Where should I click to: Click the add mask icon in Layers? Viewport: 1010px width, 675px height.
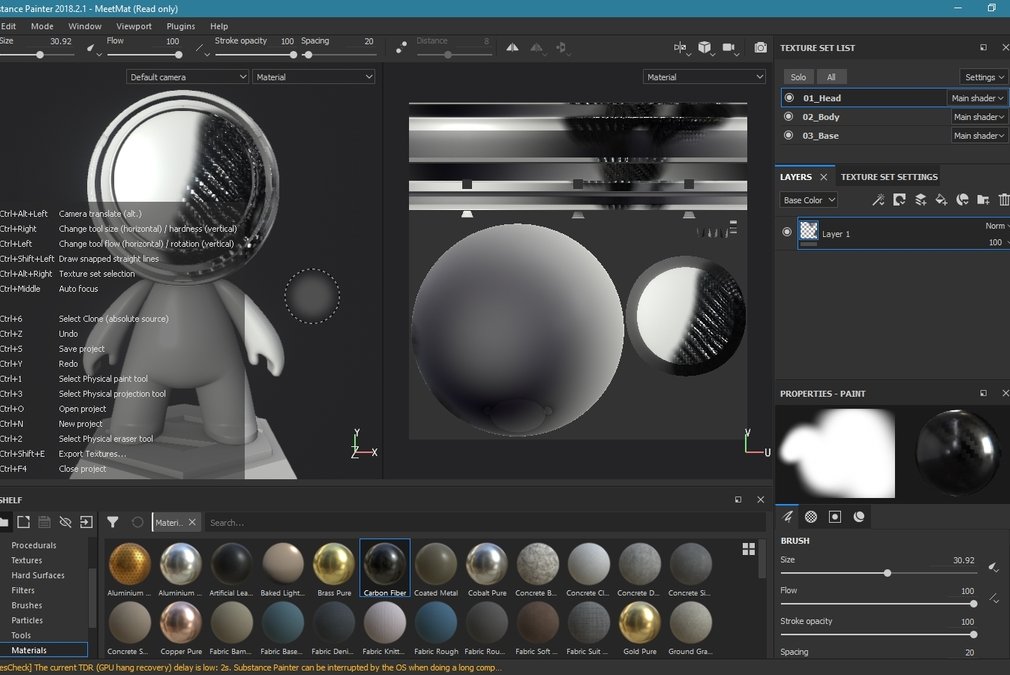899,200
